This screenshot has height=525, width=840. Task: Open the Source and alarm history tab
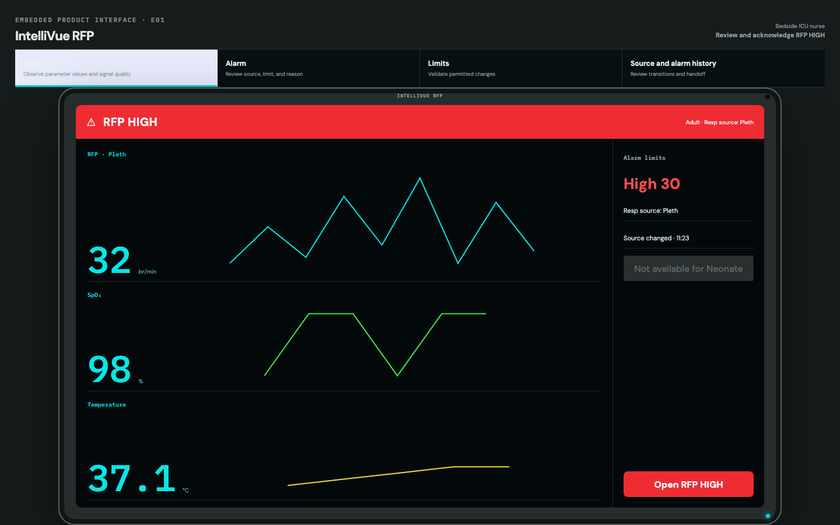coord(723,68)
